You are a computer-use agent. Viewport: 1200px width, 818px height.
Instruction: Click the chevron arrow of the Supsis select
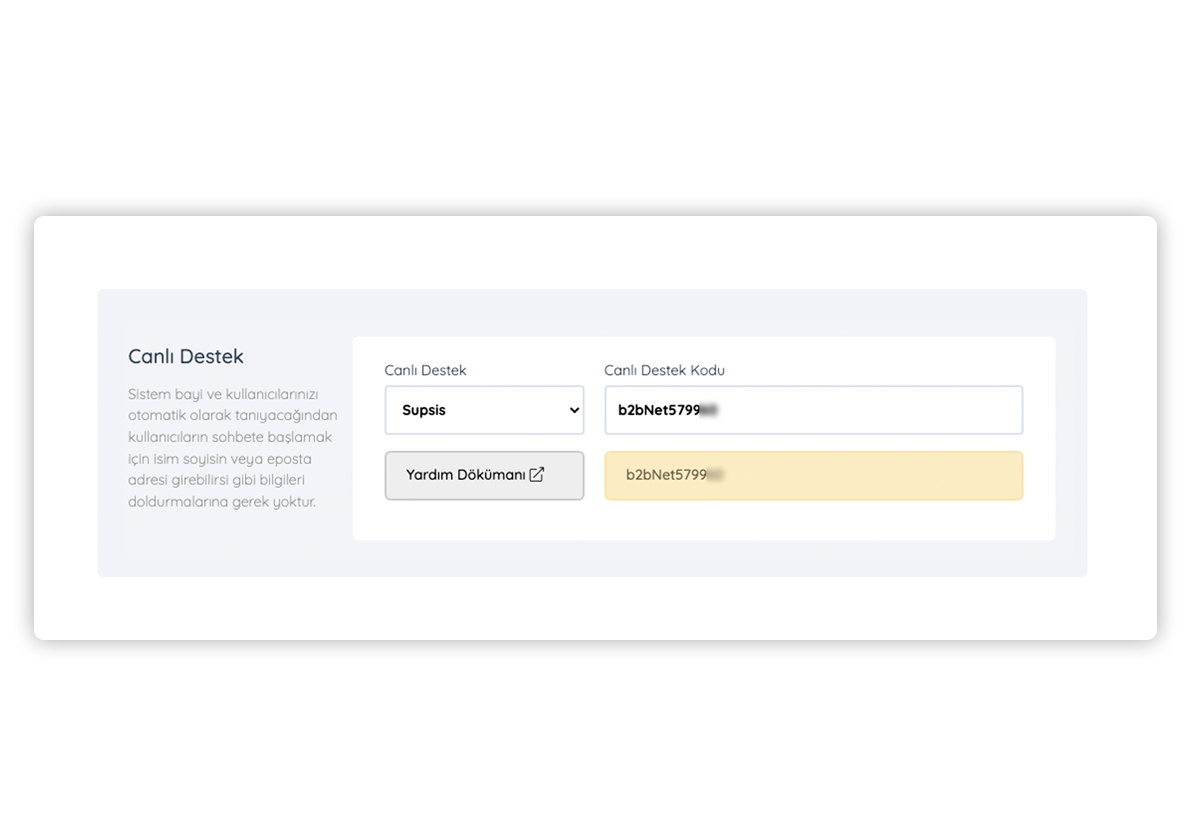(x=574, y=410)
